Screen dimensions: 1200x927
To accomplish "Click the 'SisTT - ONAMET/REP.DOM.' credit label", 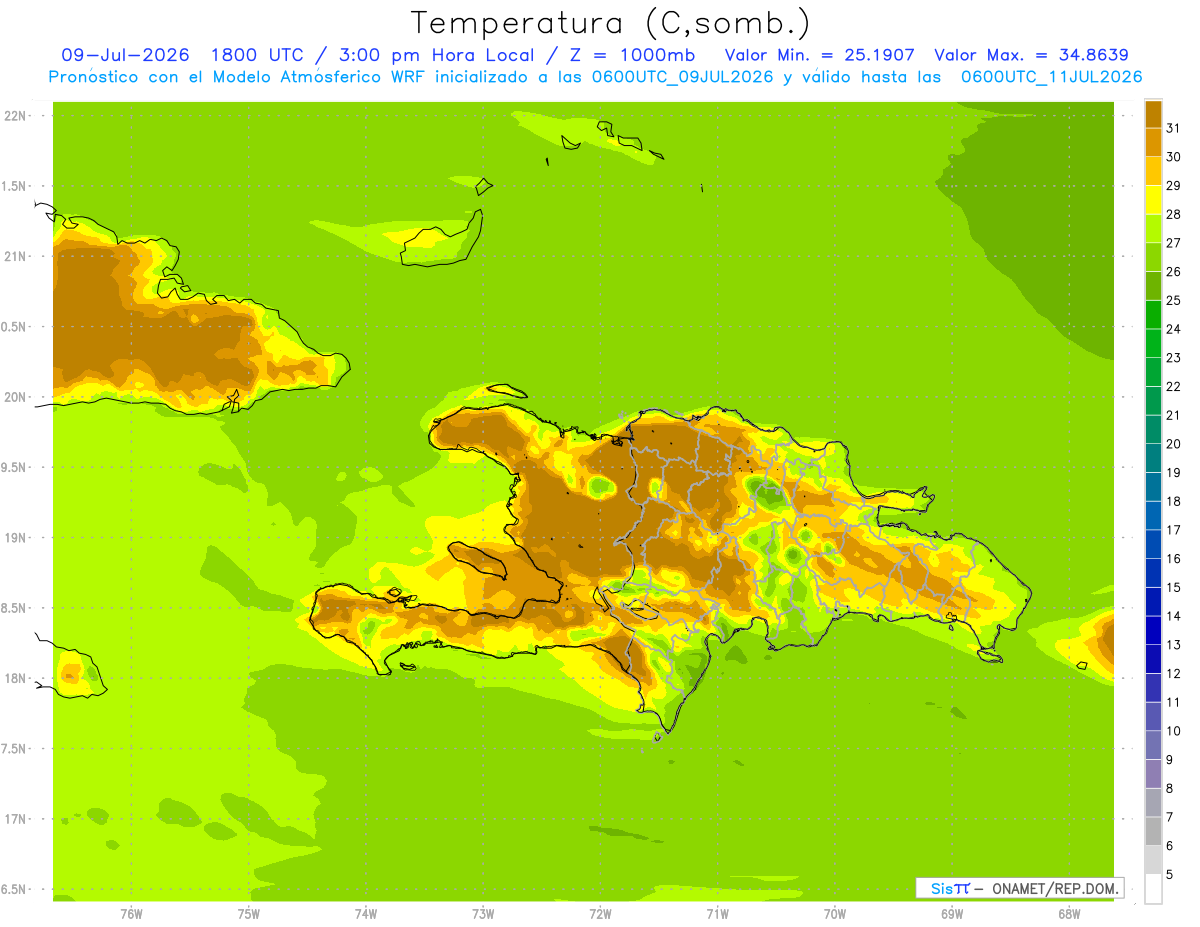I will point(1019,888).
